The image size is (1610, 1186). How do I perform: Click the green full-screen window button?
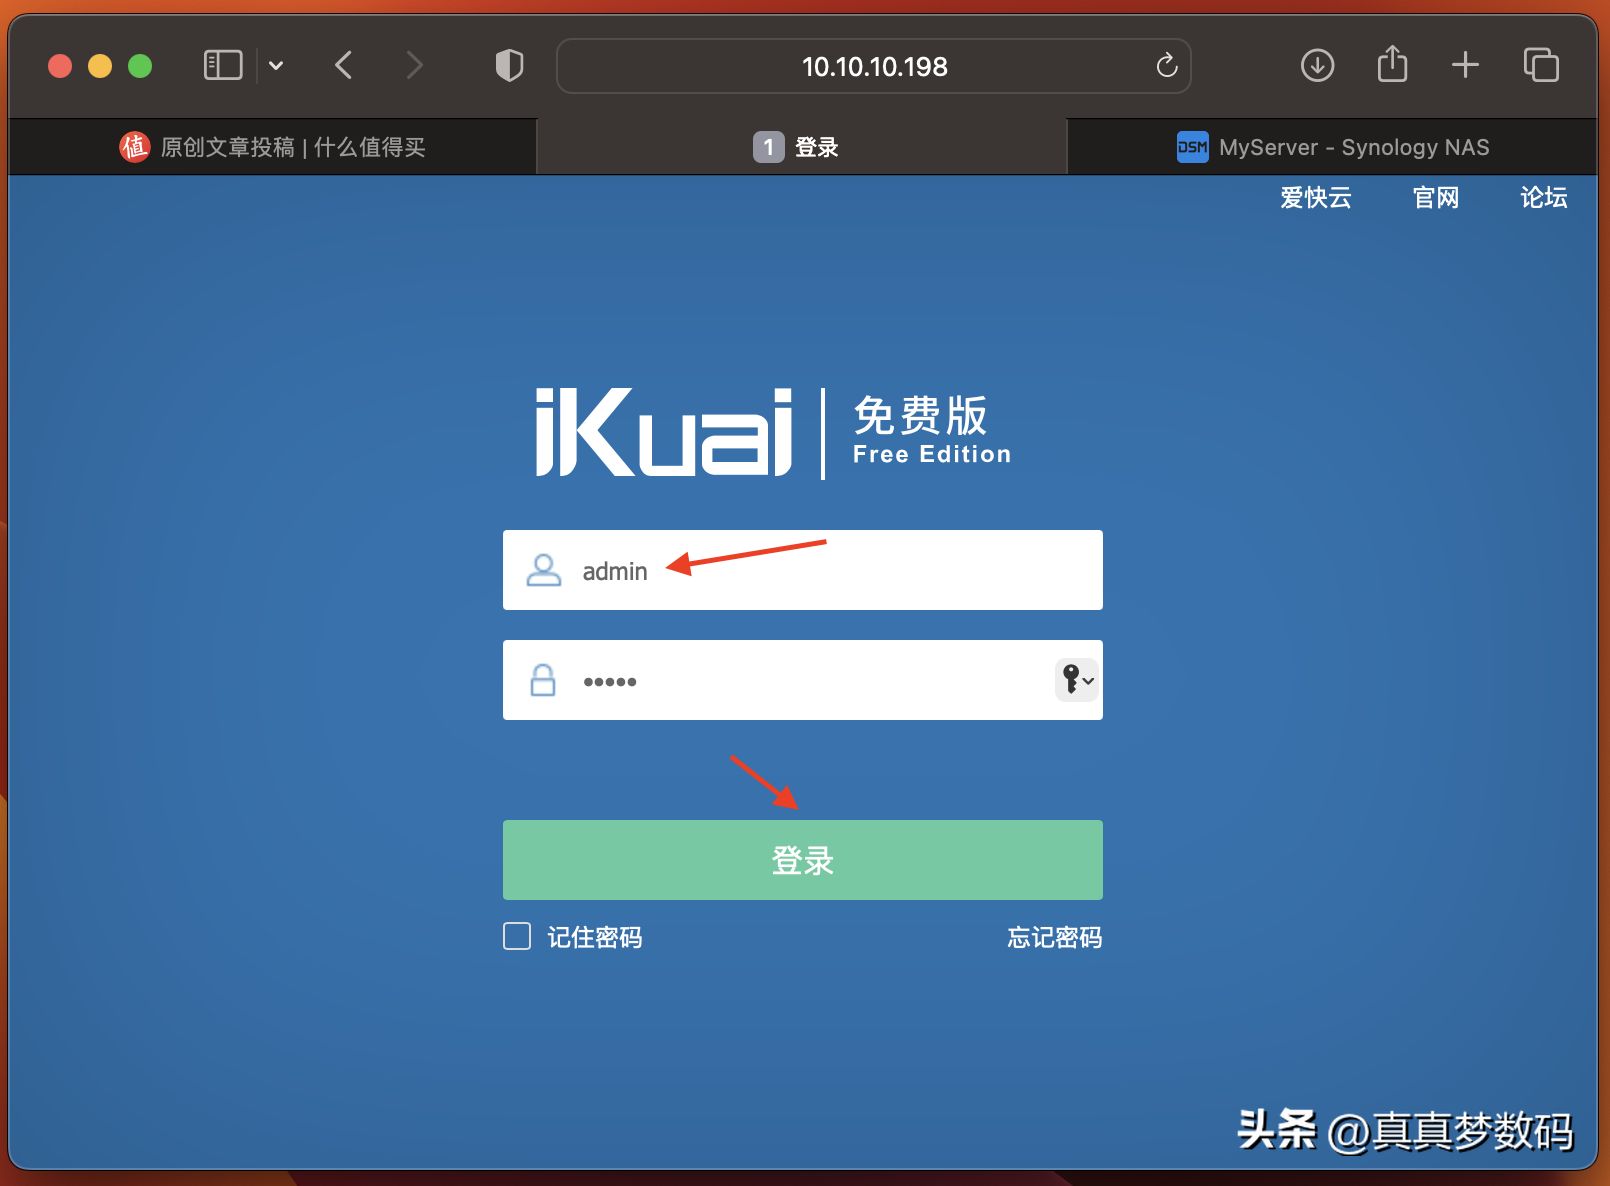140,66
